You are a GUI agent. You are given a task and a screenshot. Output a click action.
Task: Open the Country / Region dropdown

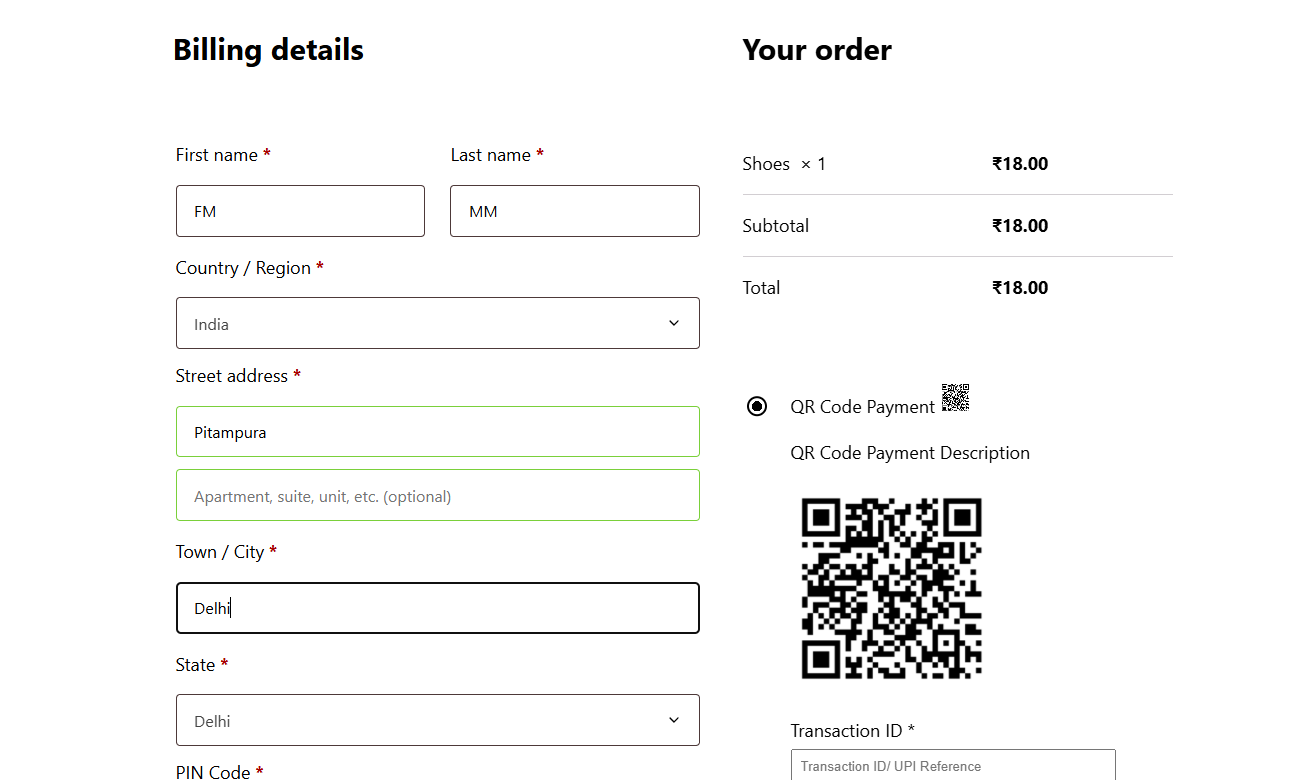[437, 323]
